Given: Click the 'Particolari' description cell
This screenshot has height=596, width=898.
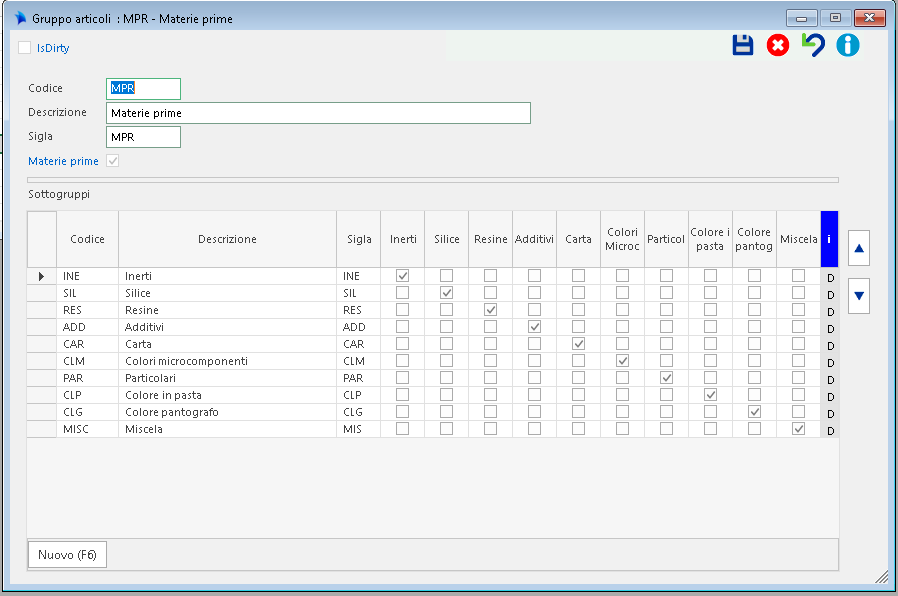Looking at the screenshot, I should (x=227, y=378).
